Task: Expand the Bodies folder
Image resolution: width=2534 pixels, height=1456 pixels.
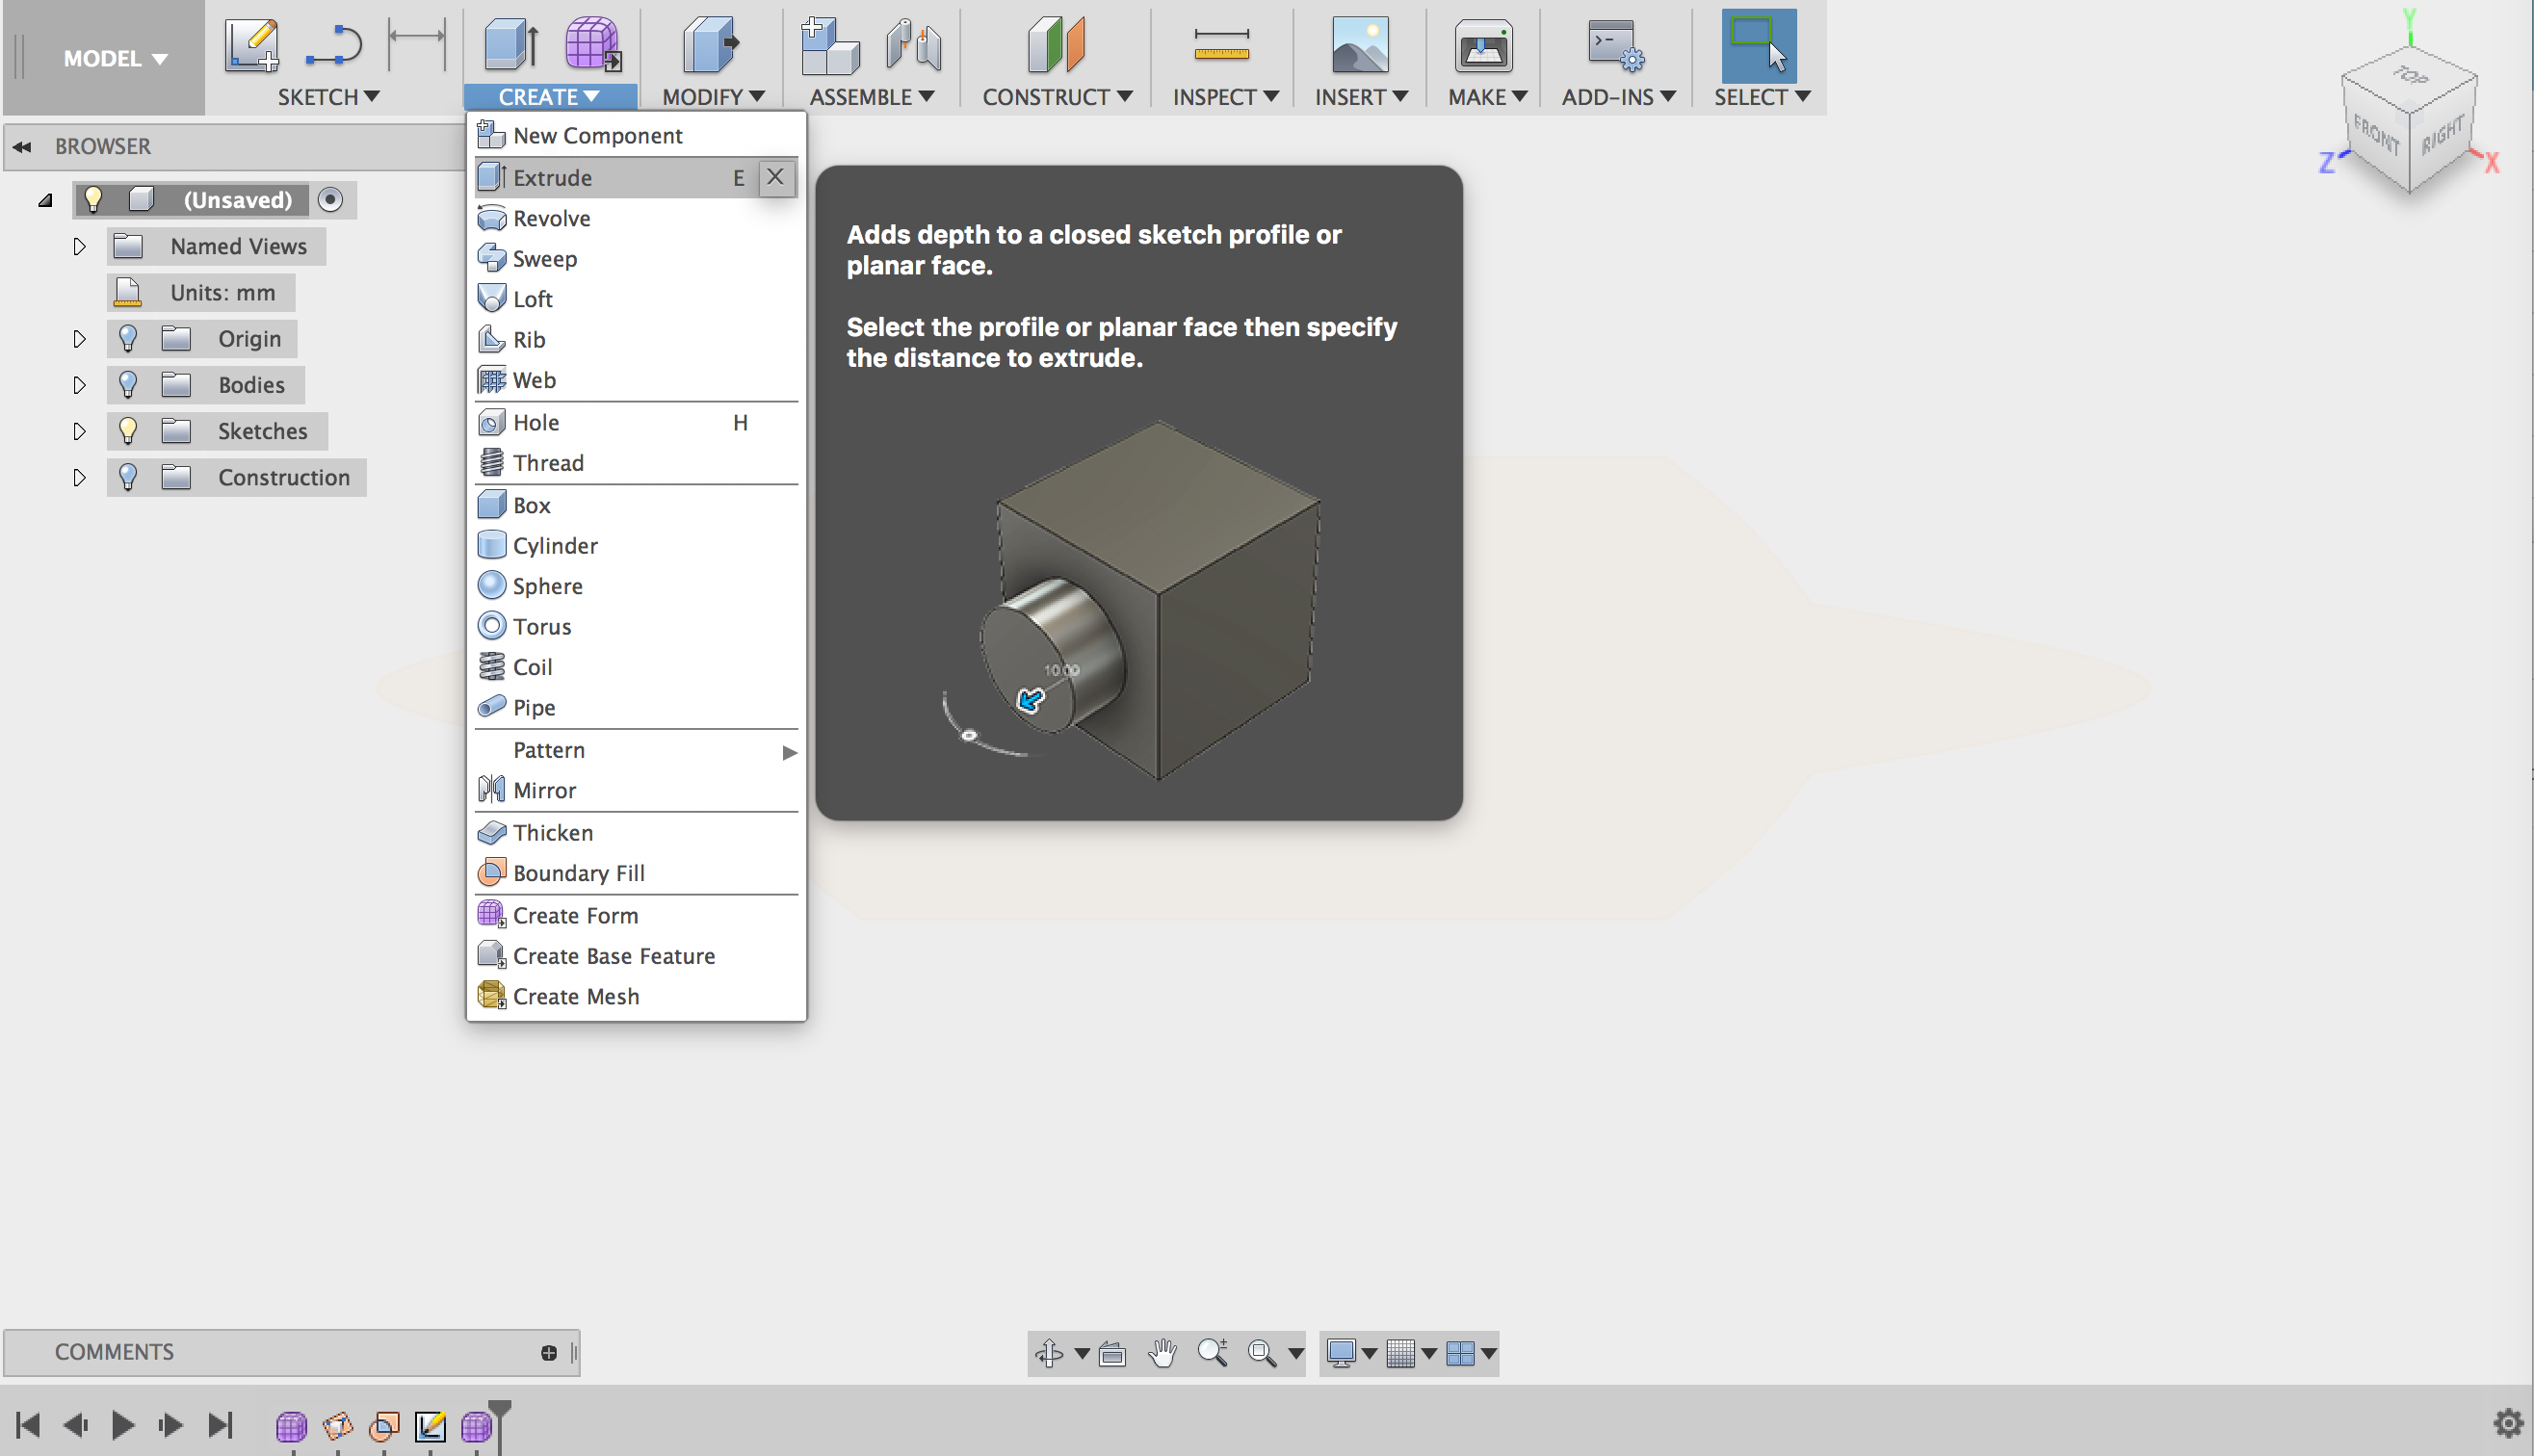Action: click(79, 385)
